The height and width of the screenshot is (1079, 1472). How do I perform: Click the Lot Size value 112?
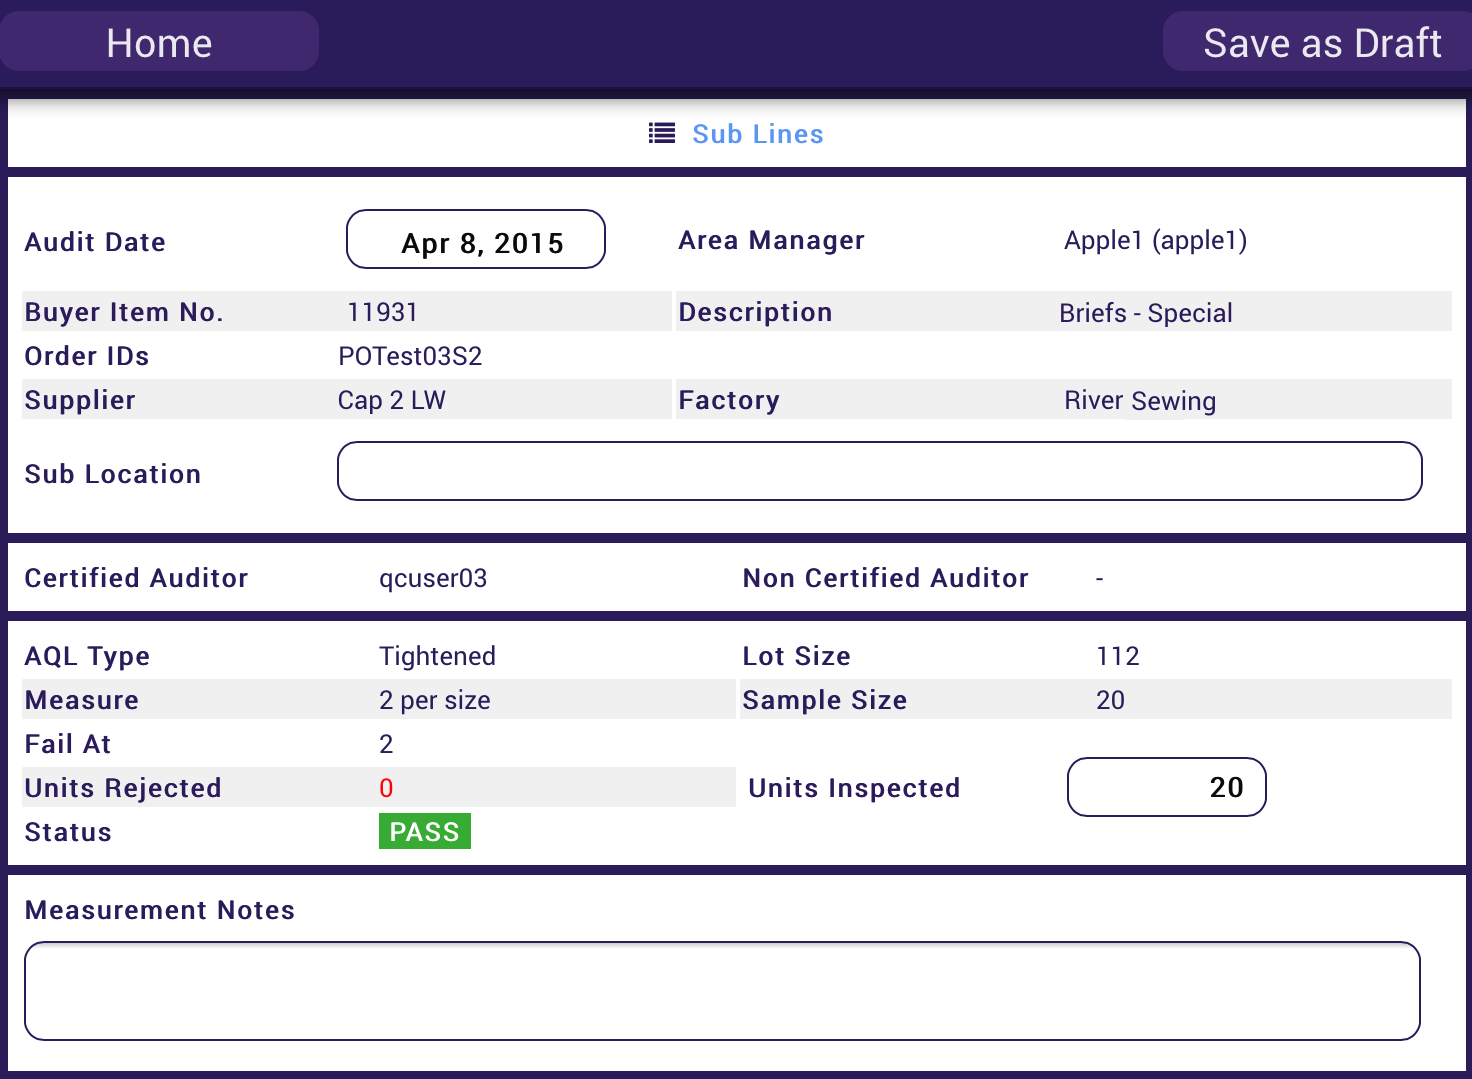pos(1117,656)
